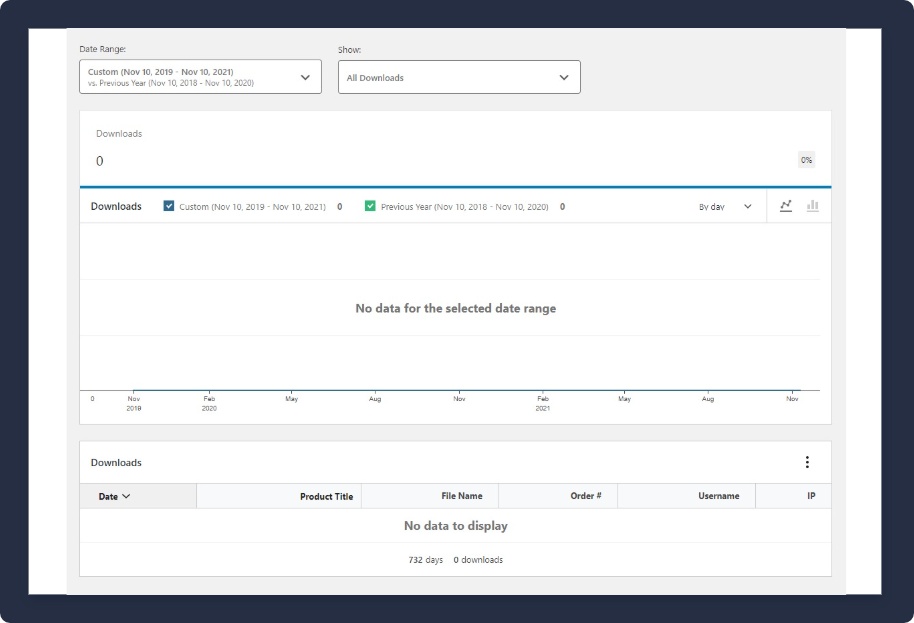The width and height of the screenshot is (914, 623).
Task: Expand the All Downloads filter dropdown
Action: click(x=459, y=77)
